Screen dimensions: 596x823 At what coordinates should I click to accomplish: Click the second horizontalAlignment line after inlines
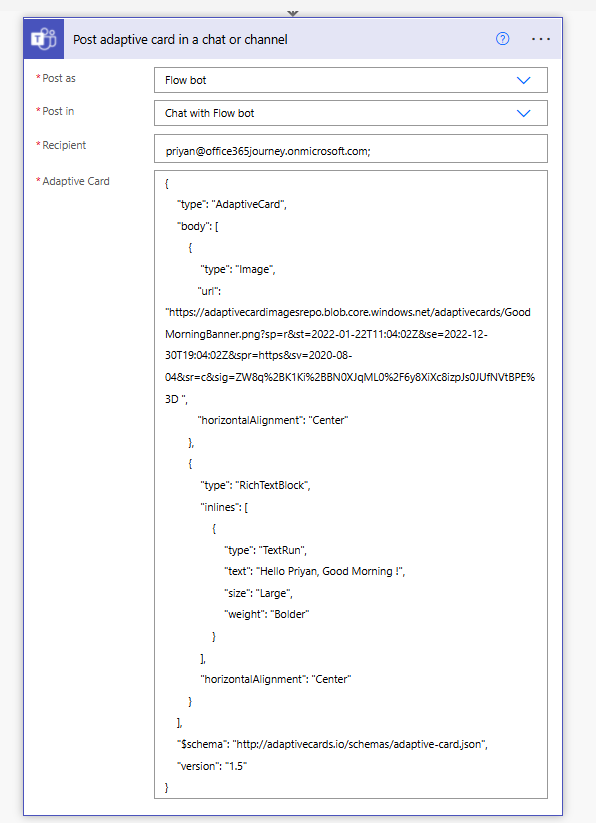coord(275,679)
